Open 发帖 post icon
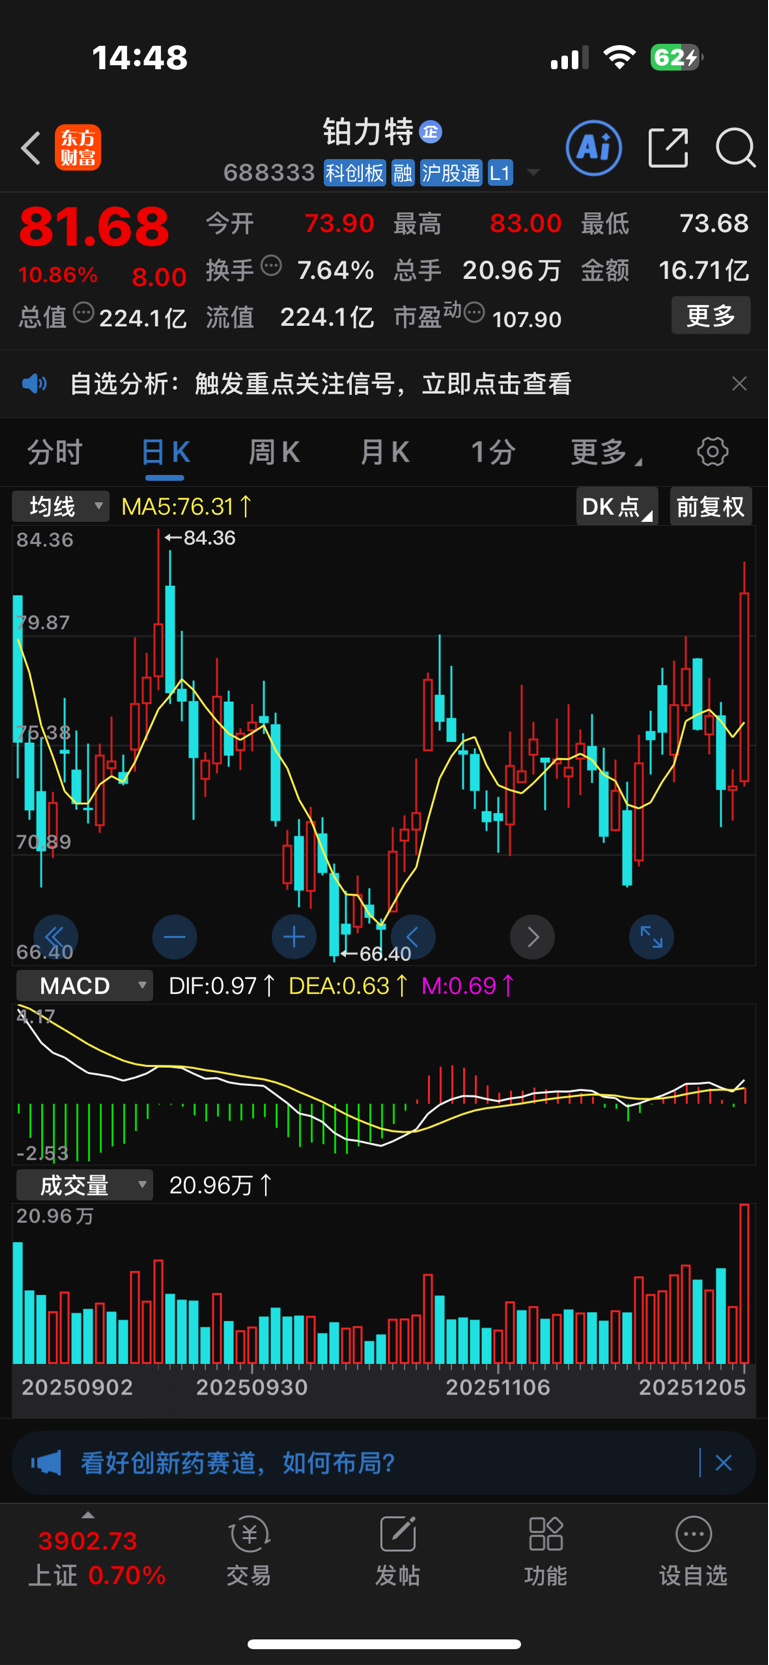 pos(397,1551)
